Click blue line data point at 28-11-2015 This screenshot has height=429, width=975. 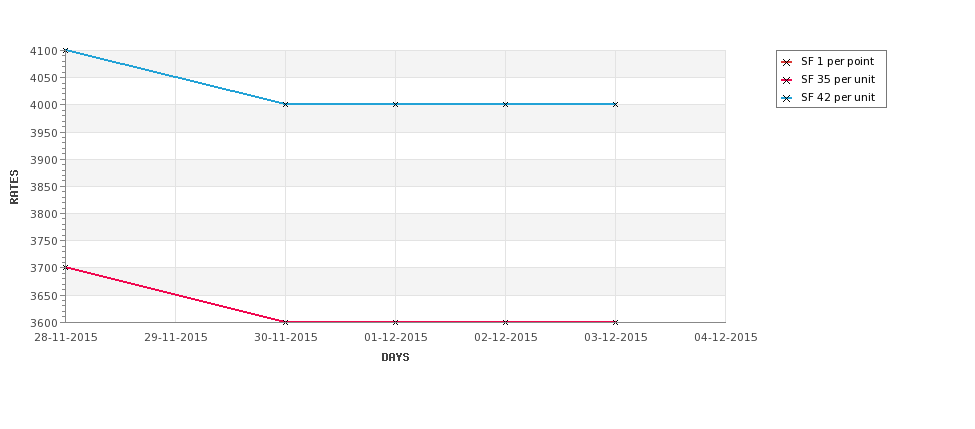coord(65,50)
